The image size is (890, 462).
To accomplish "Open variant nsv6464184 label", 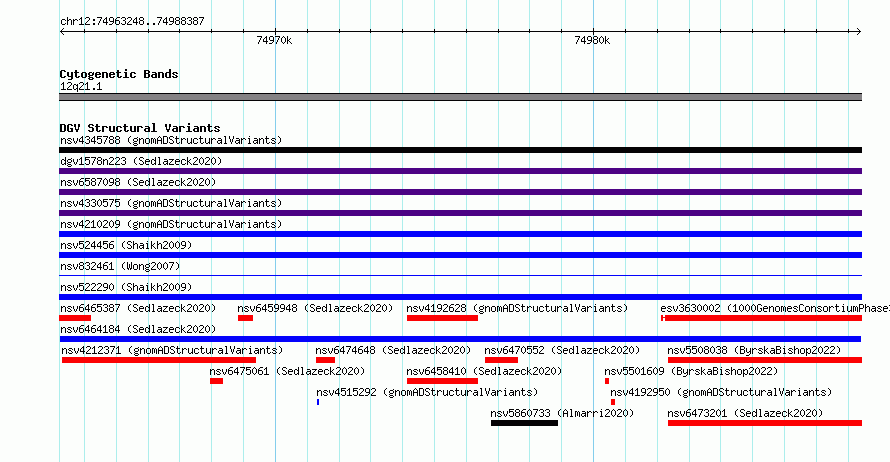I will pyautogui.click(x=138, y=329).
